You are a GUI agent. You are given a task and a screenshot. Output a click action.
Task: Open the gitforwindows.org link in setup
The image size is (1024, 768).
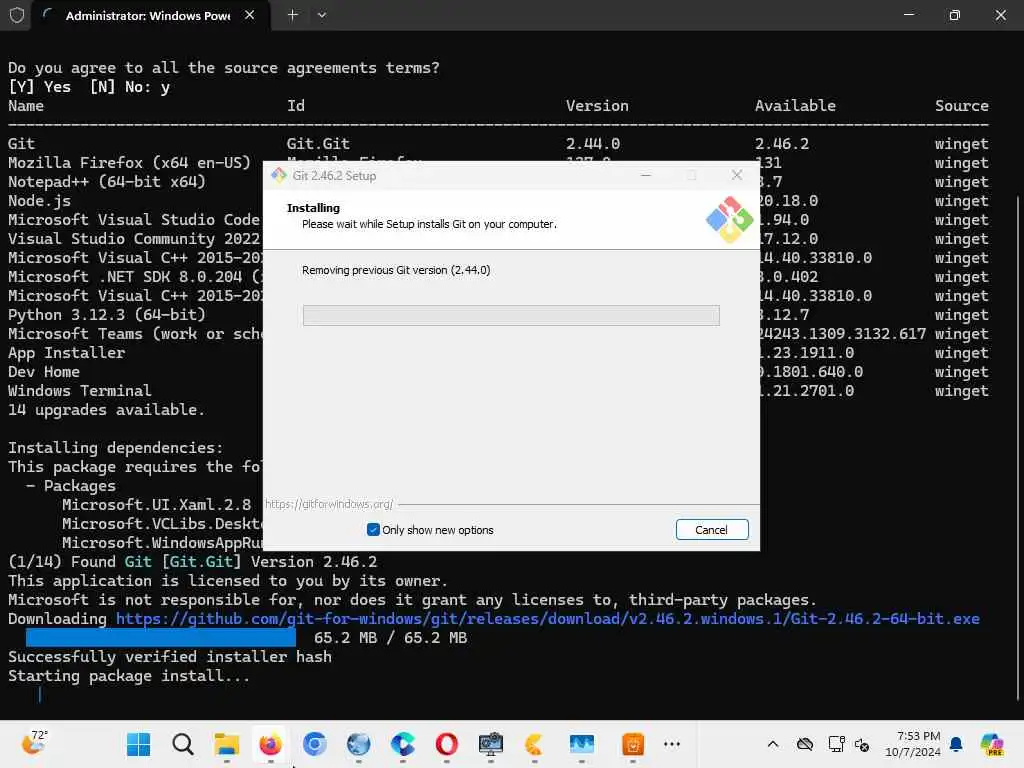pos(329,504)
